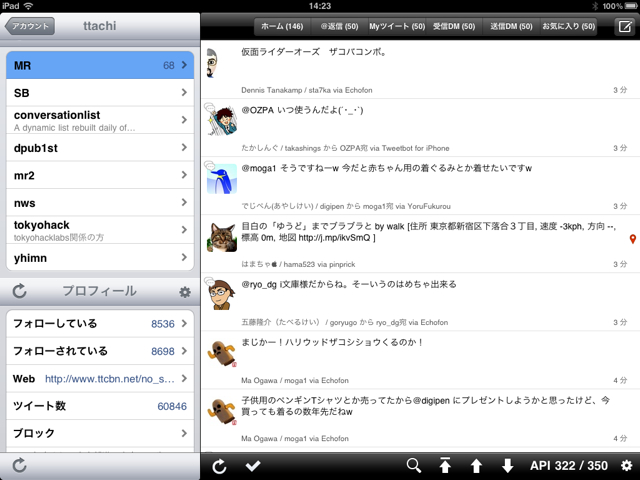
Task: Switch to the ホーム (146) tab
Action: (x=280, y=26)
